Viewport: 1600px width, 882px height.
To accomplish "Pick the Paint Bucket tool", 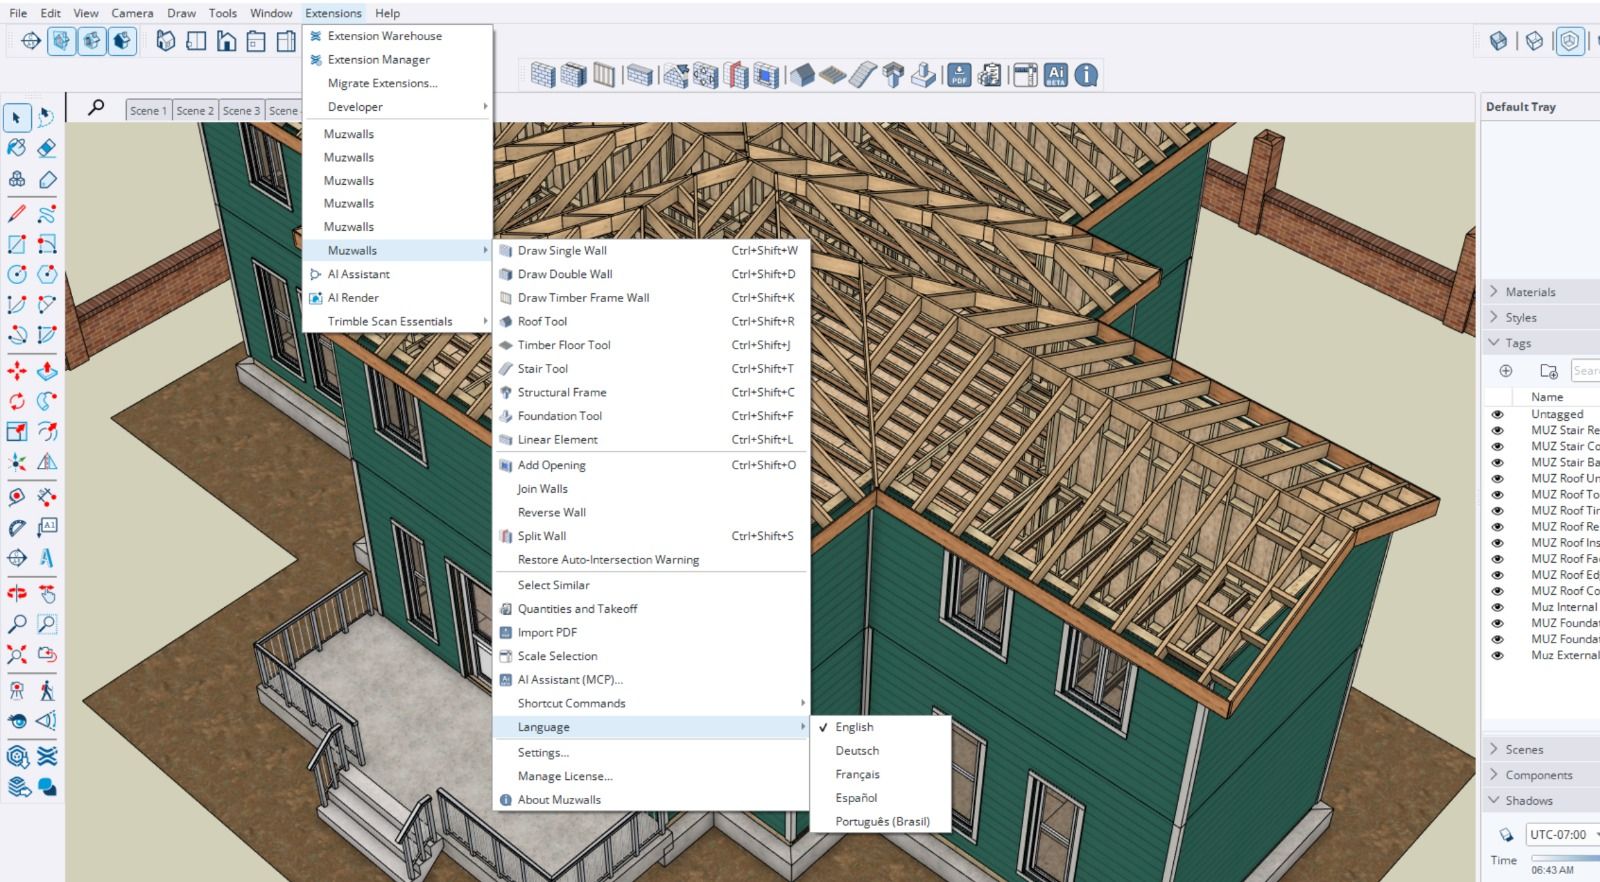I will tap(17, 148).
